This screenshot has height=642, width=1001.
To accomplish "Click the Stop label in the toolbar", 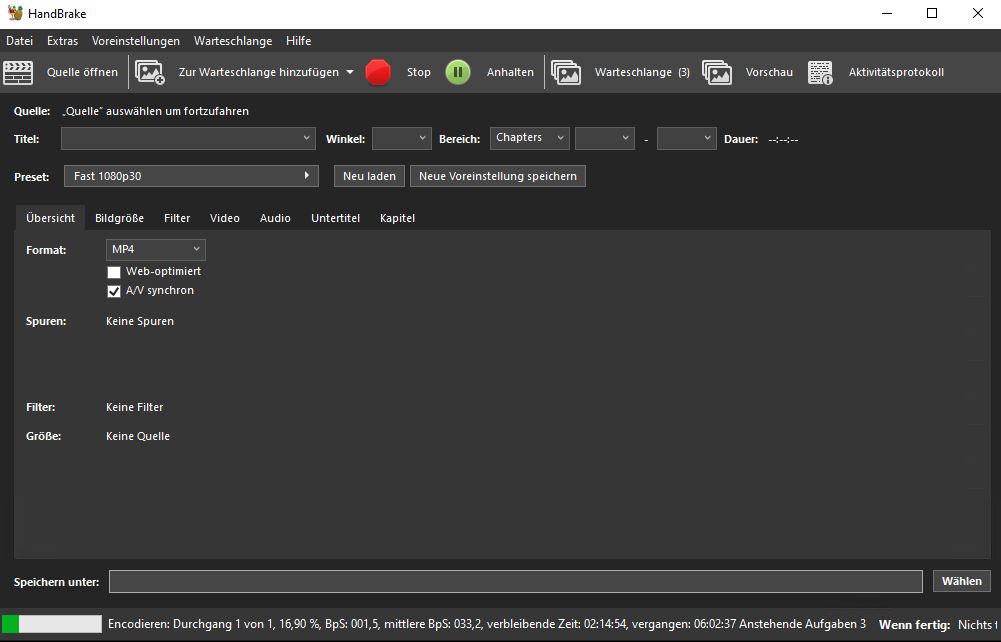I will 419,72.
